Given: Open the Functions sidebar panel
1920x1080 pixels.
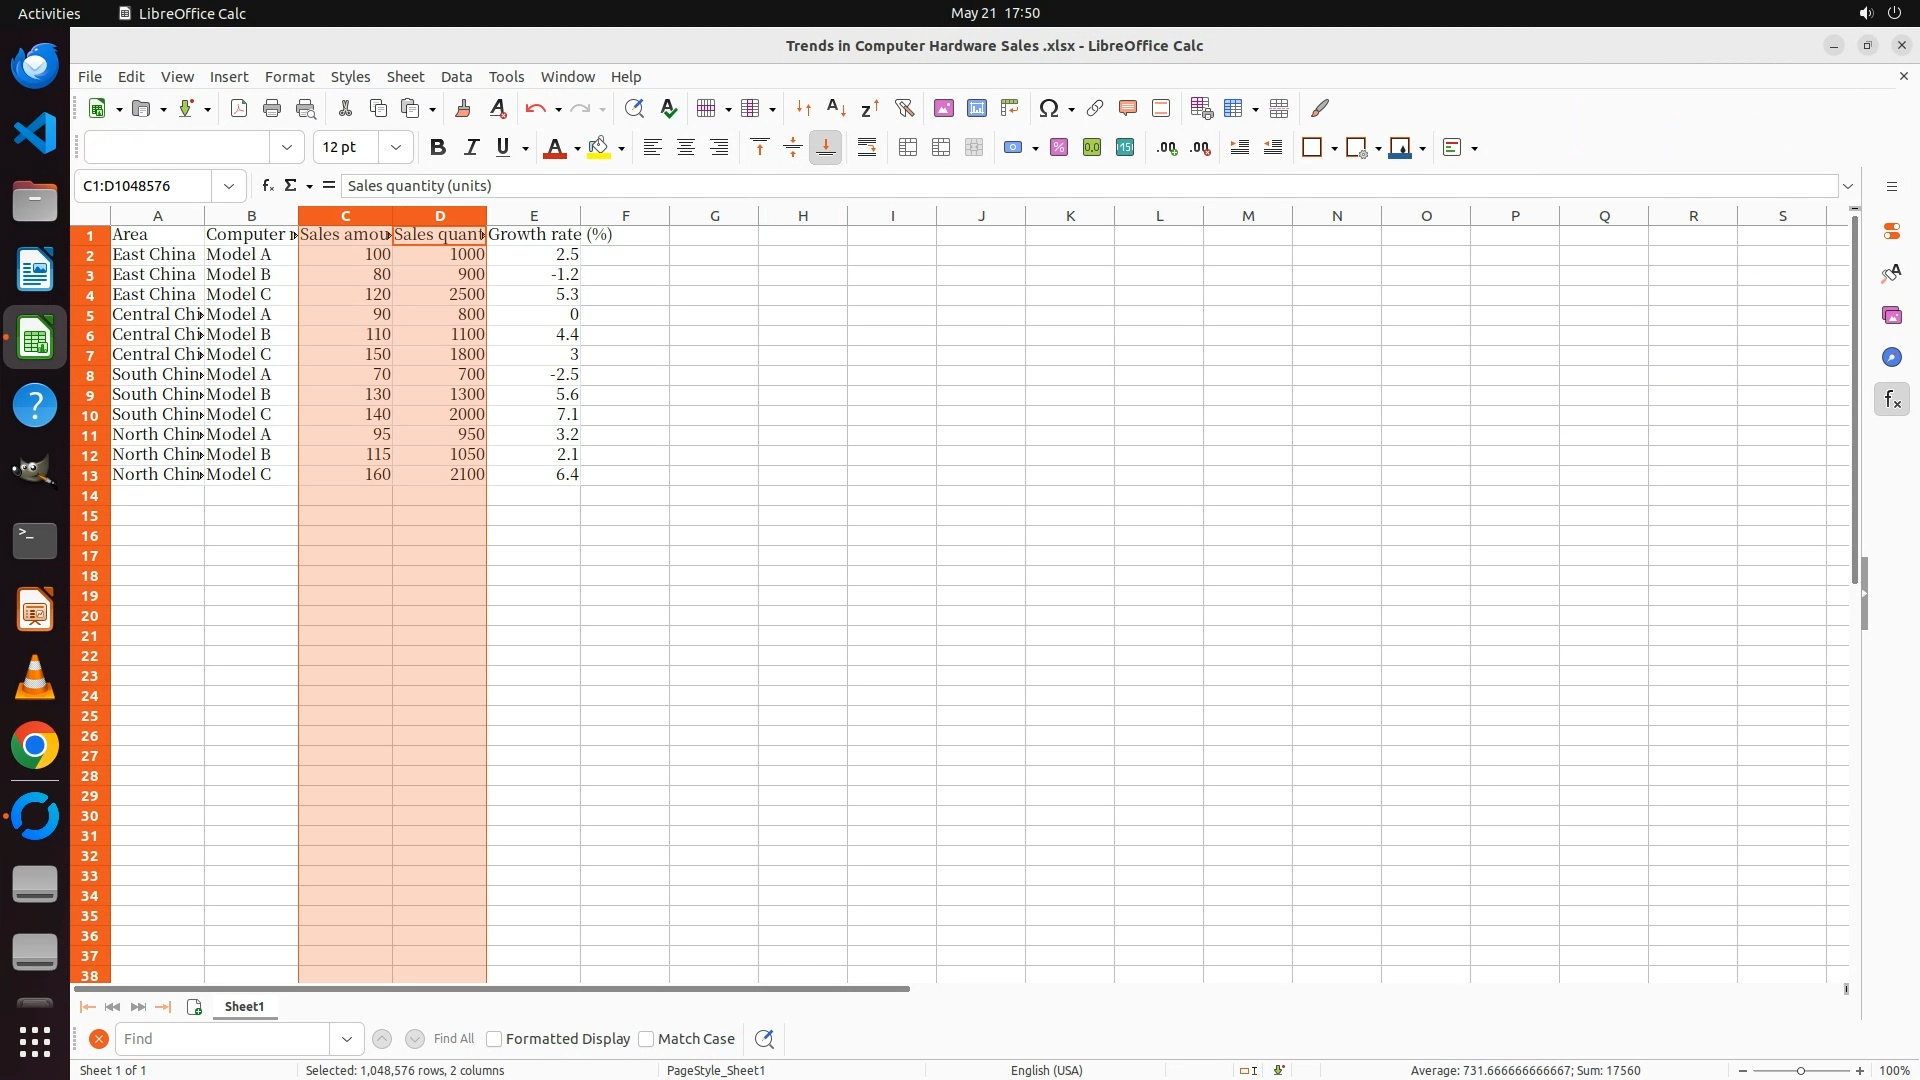Looking at the screenshot, I should click(x=1891, y=400).
